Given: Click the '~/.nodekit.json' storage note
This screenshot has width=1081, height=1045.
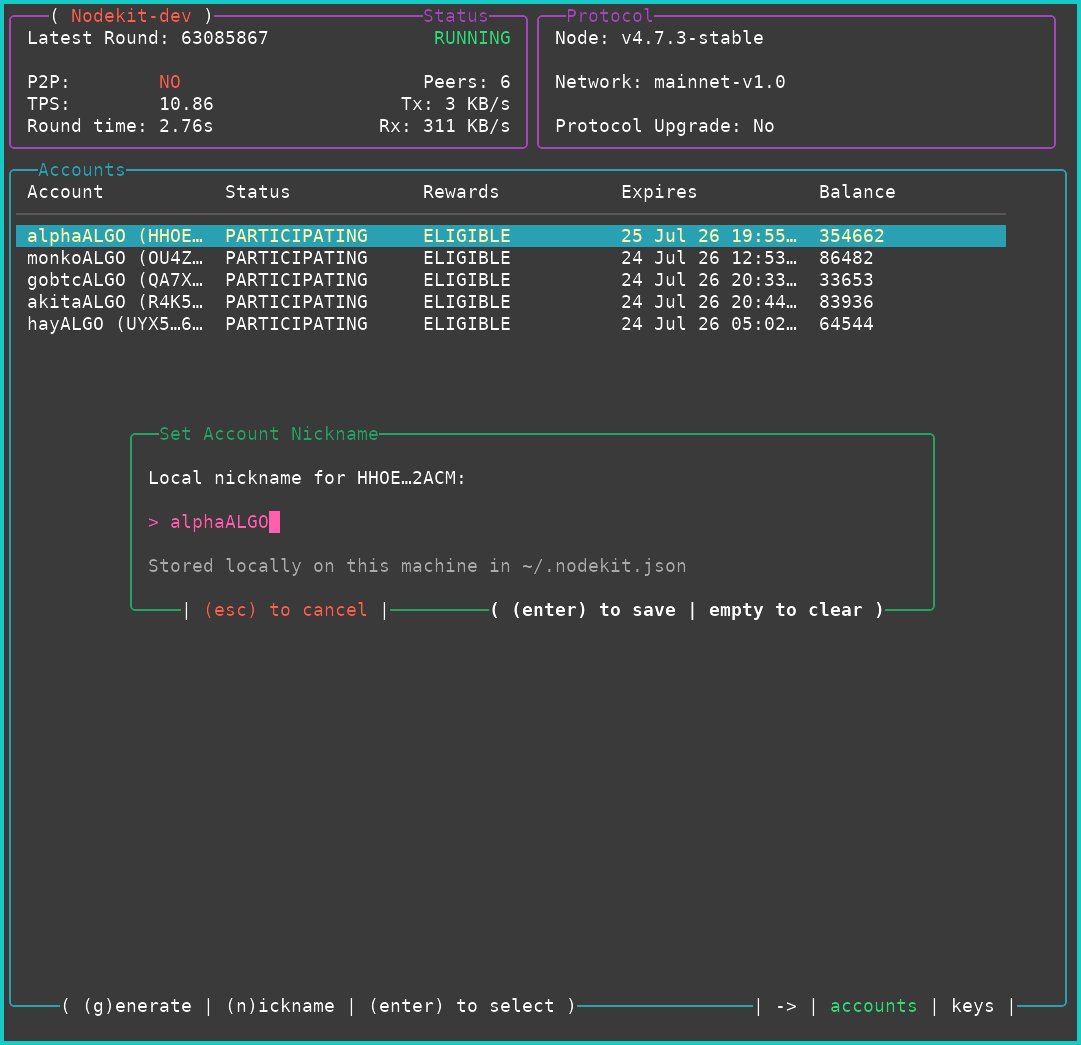Looking at the screenshot, I should click(604, 566).
